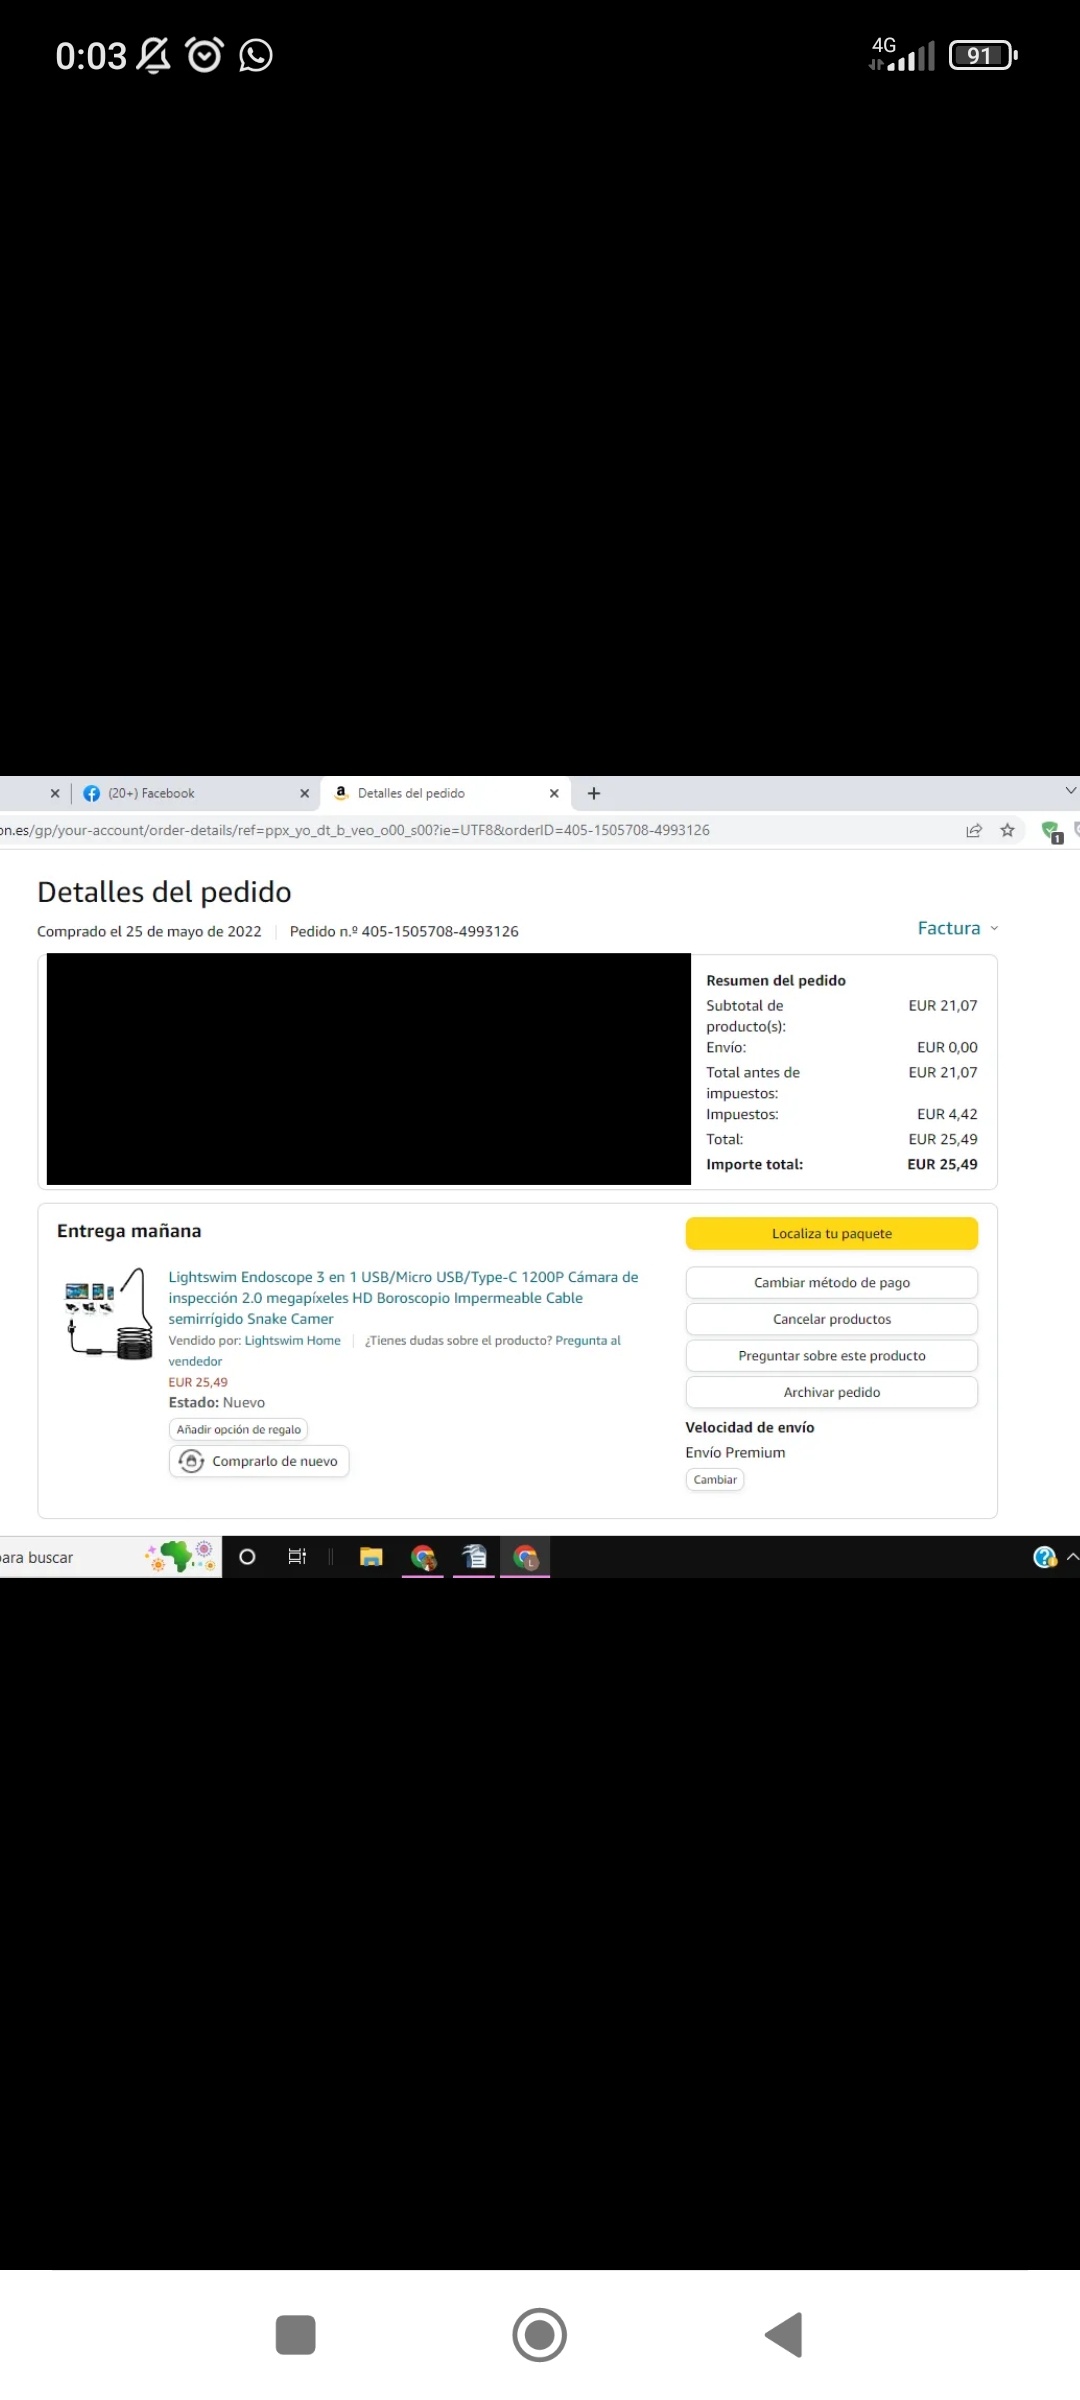The height and width of the screenshot is (2400, 1080).
Task: Expand the tab search chevron in Chrome
Action: [x=1070, y=791]
